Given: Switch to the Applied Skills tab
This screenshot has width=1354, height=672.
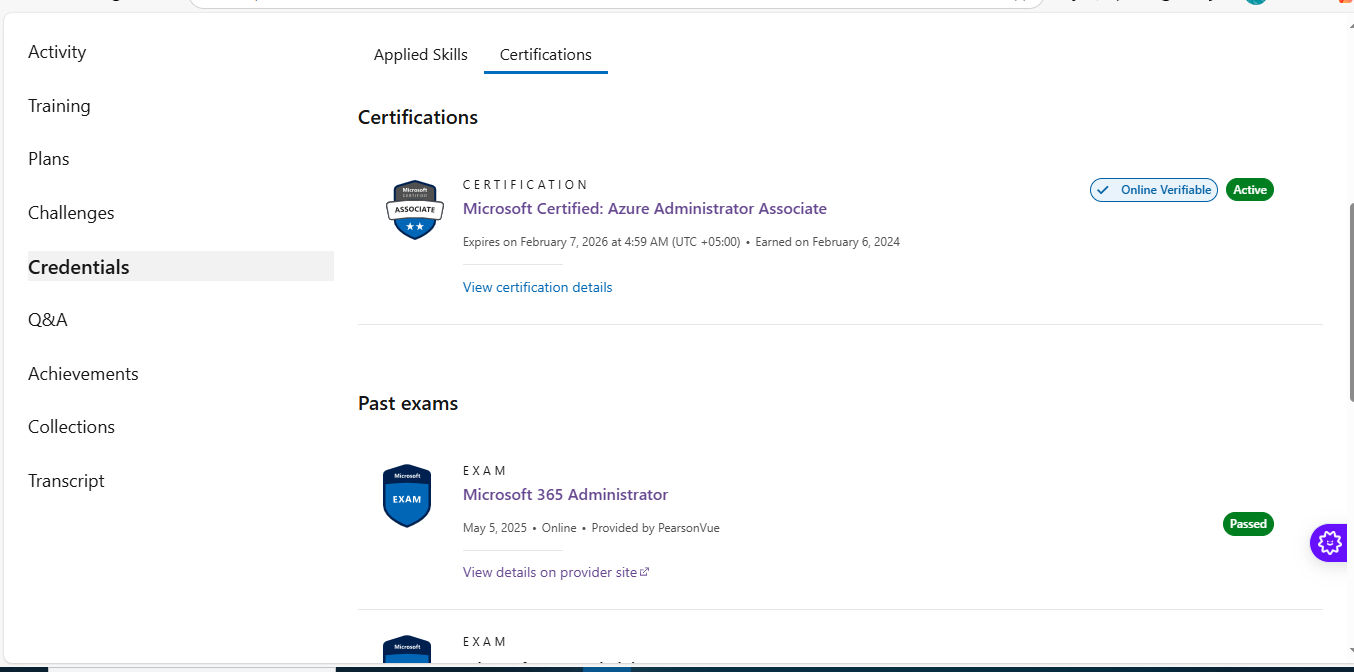Looking at the screenshot, I should [420, 55].
